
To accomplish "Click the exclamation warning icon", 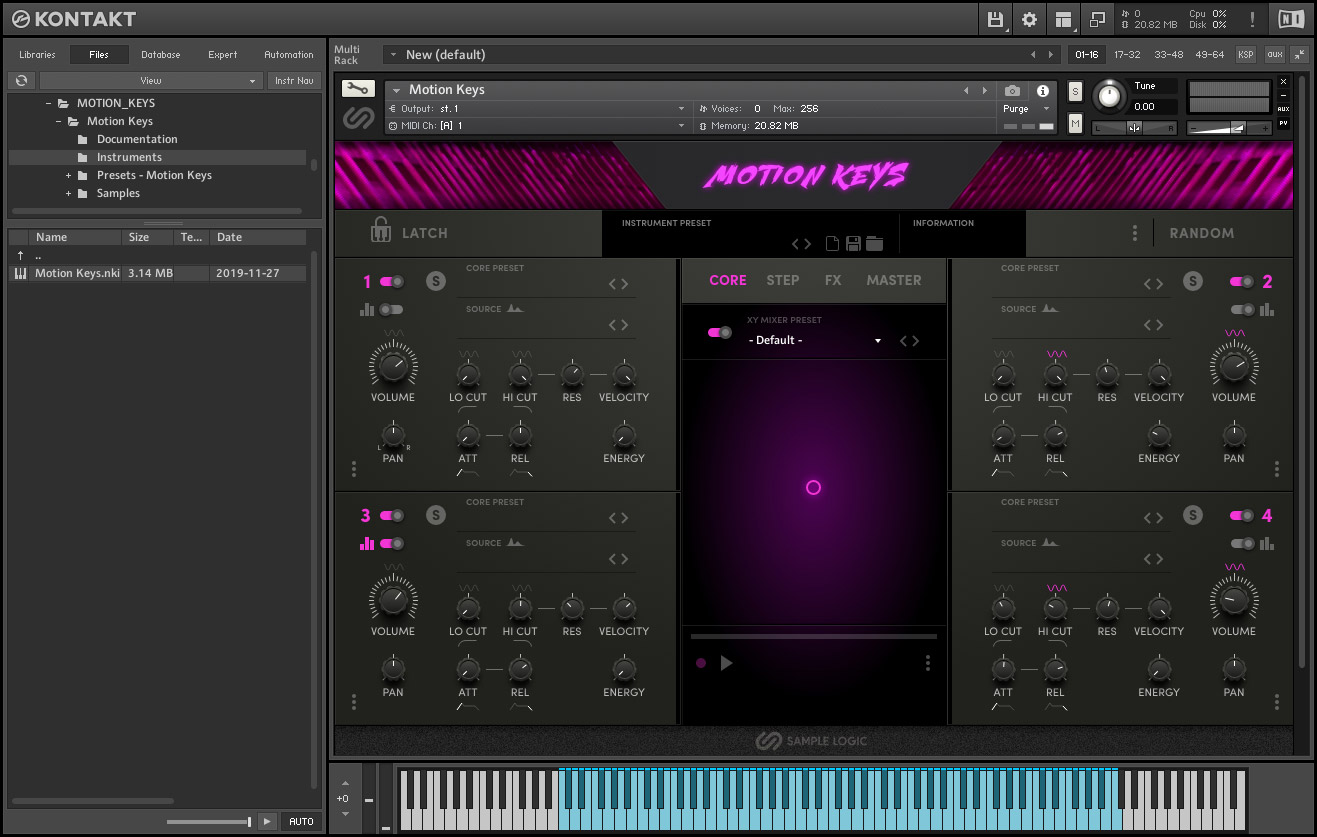I will (x=1252, y=19).
